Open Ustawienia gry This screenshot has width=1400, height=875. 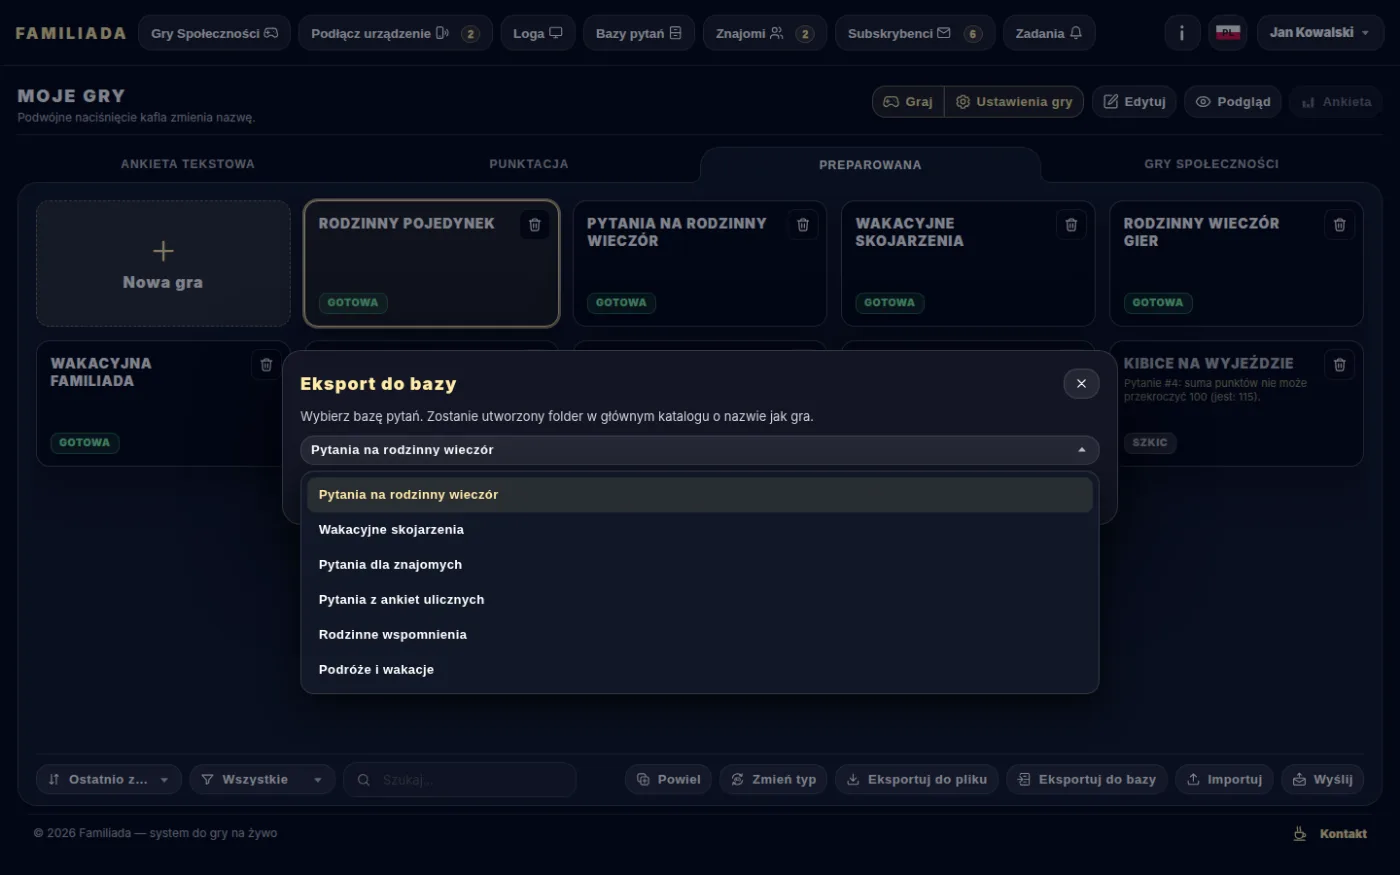(x=1014, y=102)
